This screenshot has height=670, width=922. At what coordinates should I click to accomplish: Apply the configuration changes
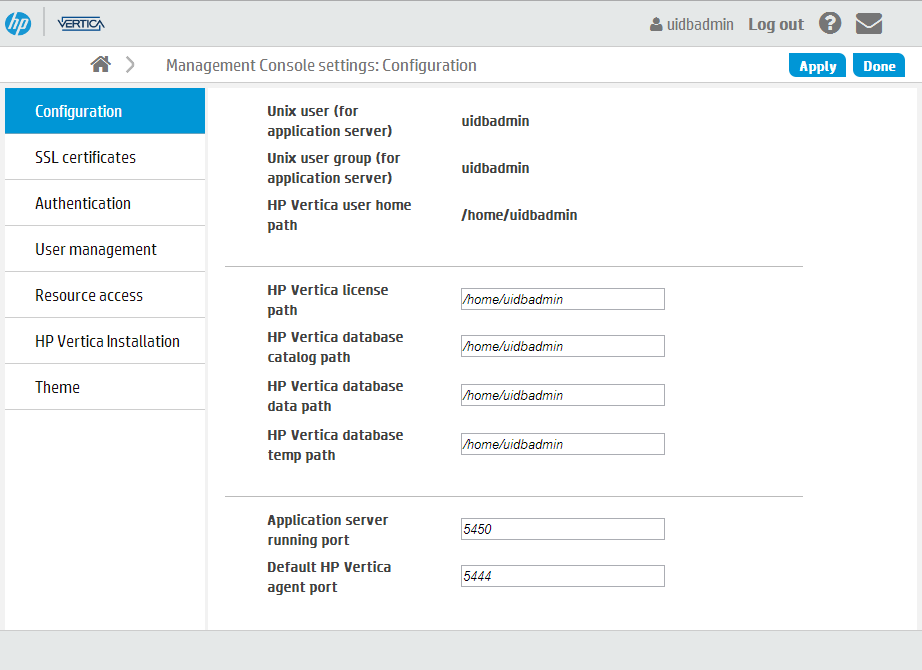pyautogui.click(x=817, y=65)
